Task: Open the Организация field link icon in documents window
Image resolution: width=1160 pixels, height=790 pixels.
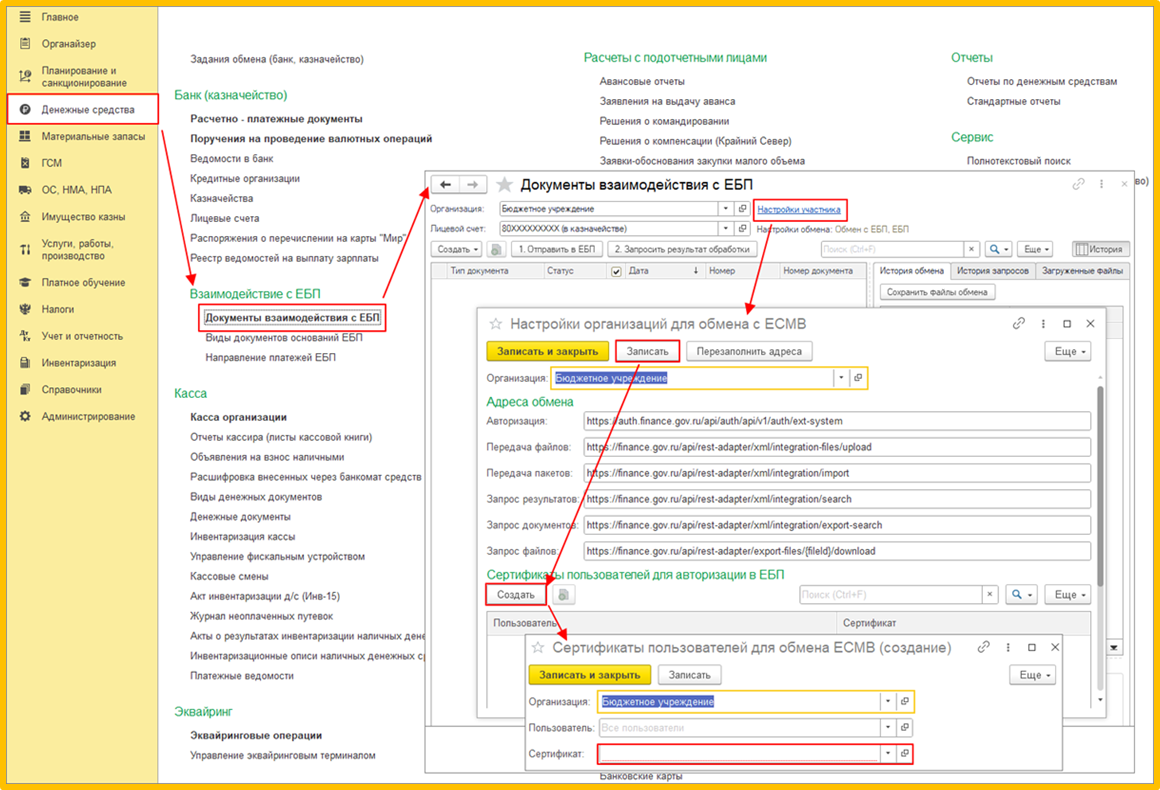Action: click(x=743, y=209)
